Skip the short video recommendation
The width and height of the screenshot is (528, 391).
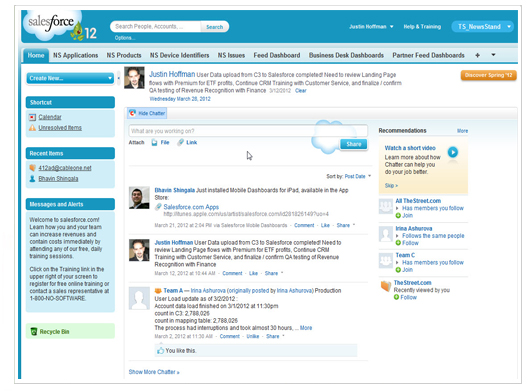(391, 186)
